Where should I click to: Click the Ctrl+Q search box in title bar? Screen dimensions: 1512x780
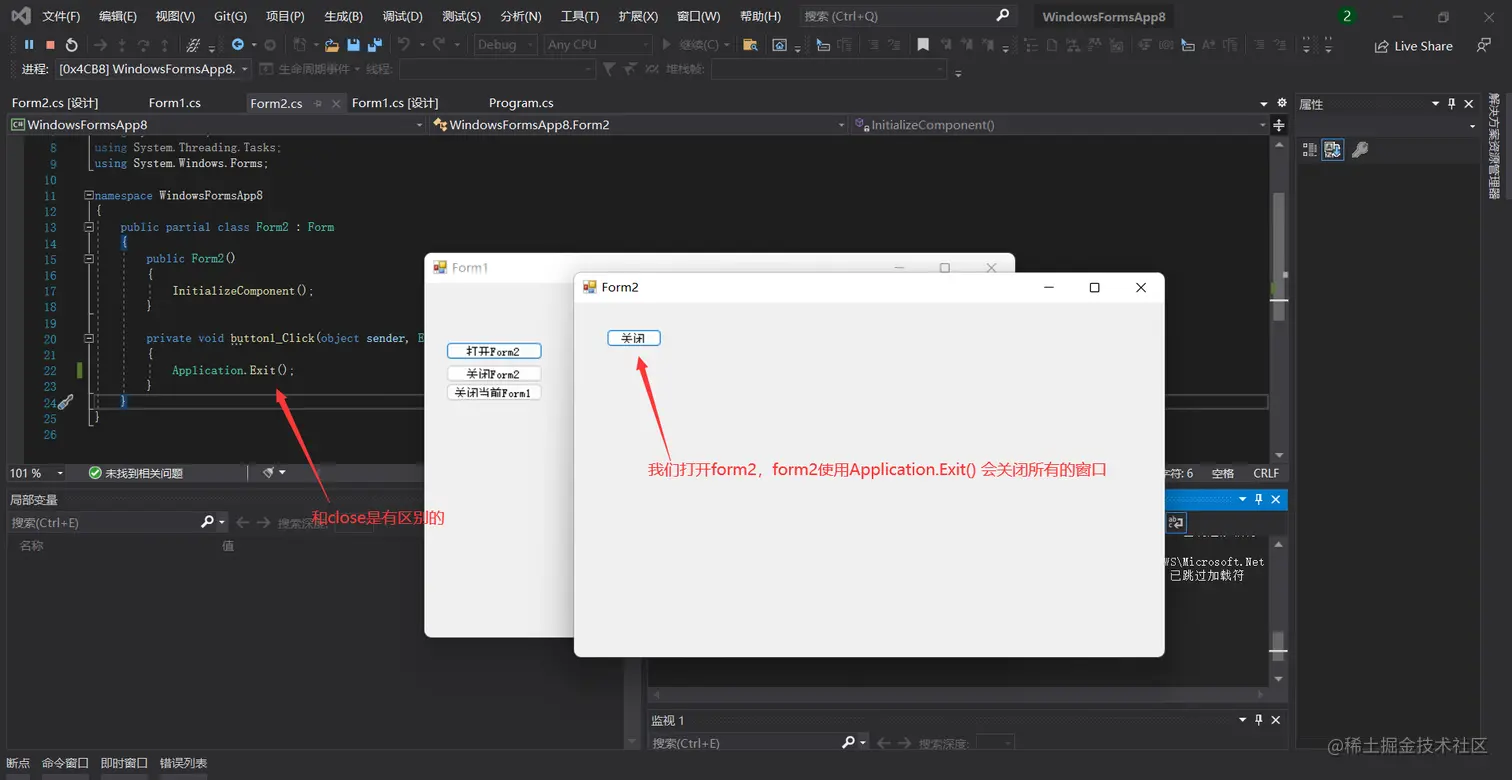coord(908,16)
